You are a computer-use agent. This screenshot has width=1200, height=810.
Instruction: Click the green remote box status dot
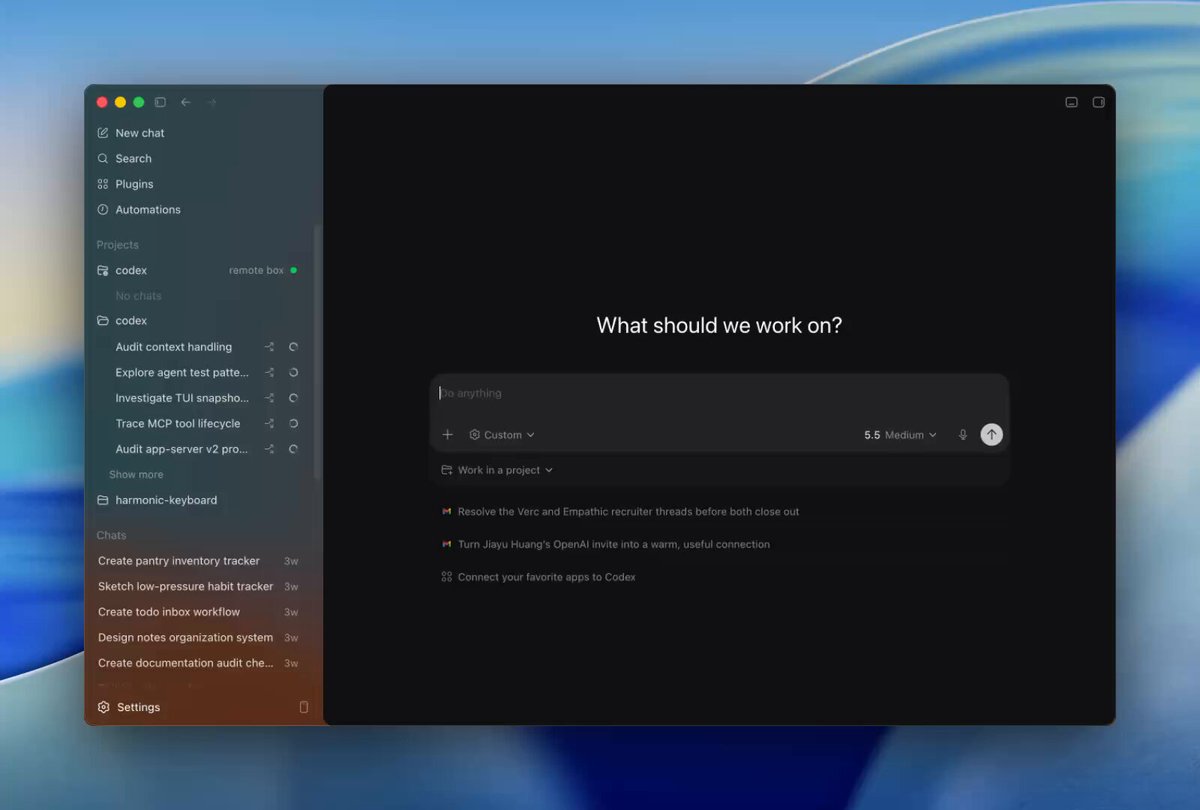coord(293,270)
